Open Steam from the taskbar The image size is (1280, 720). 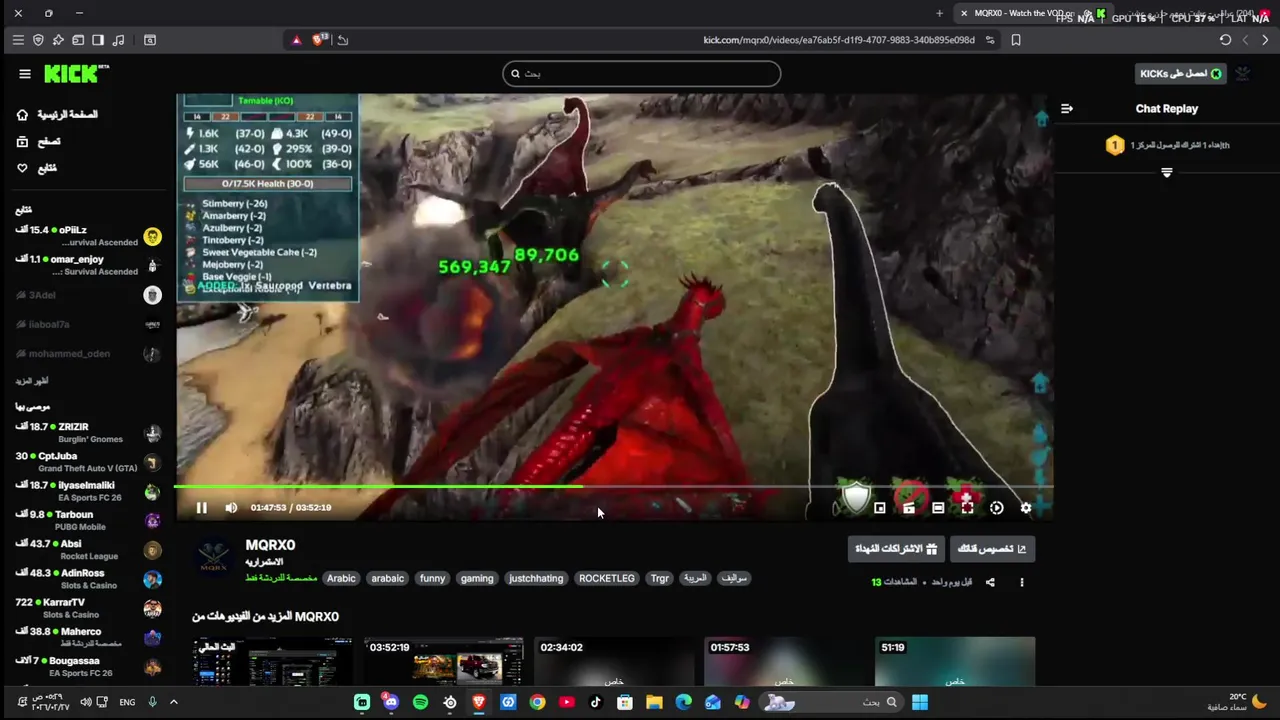click(450, 702)
